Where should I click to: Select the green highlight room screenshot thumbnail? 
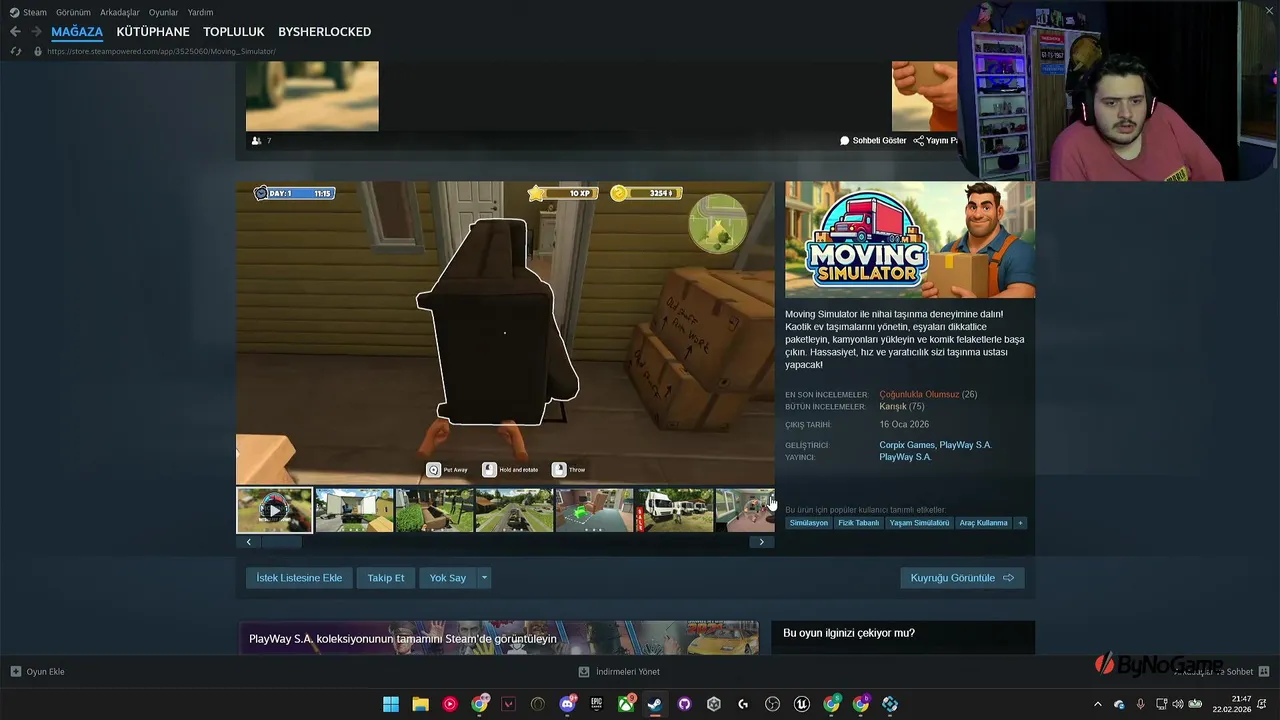[594, 509]
